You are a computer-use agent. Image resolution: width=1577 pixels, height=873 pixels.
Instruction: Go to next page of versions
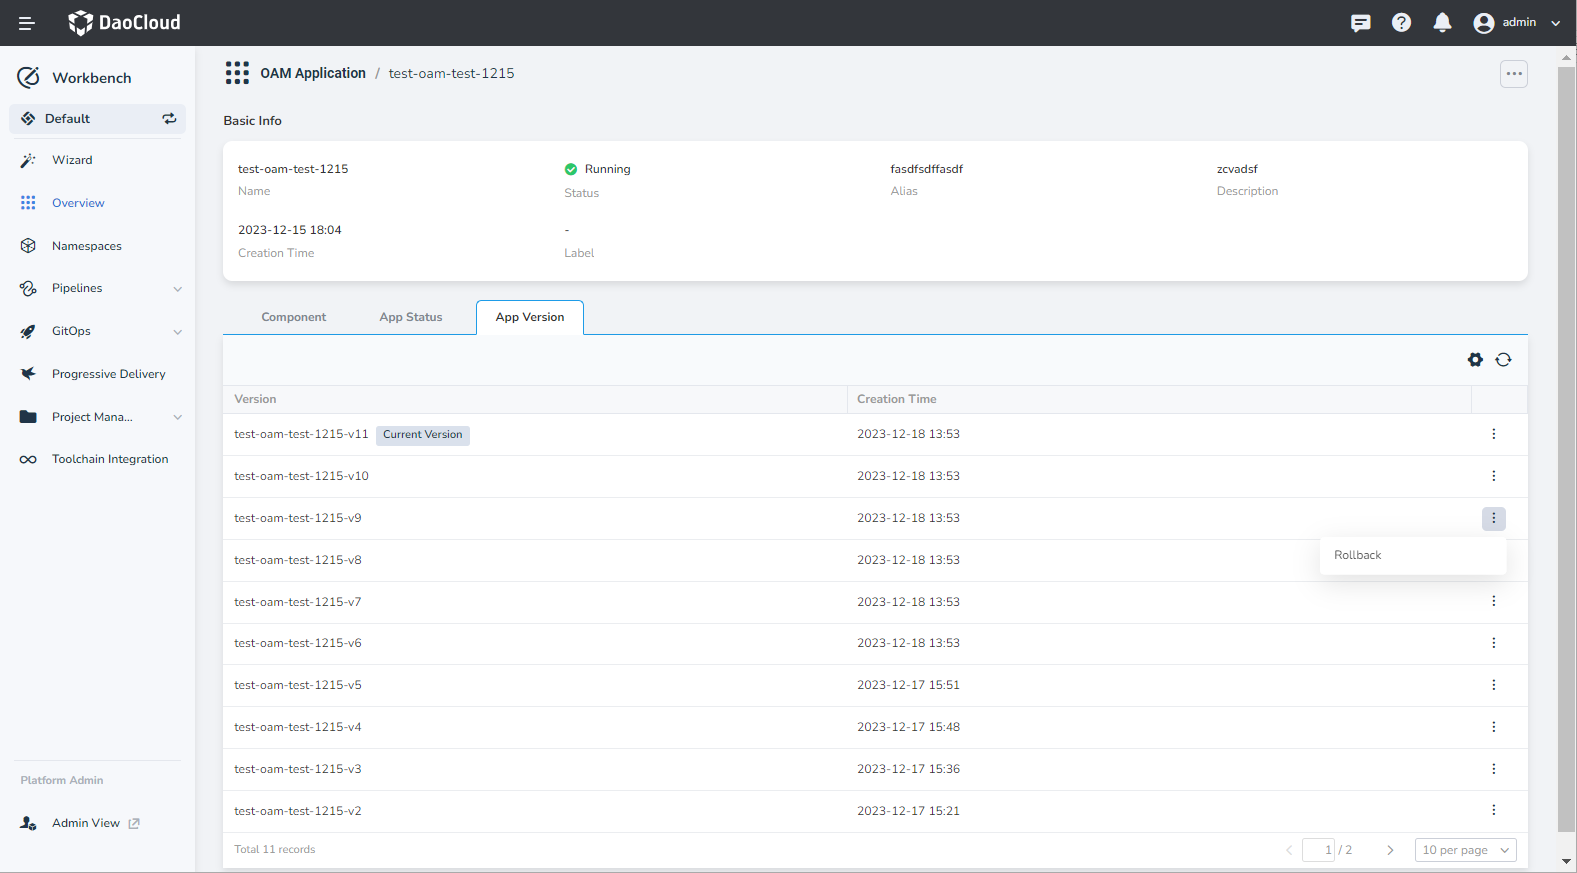pos(1390,850)
